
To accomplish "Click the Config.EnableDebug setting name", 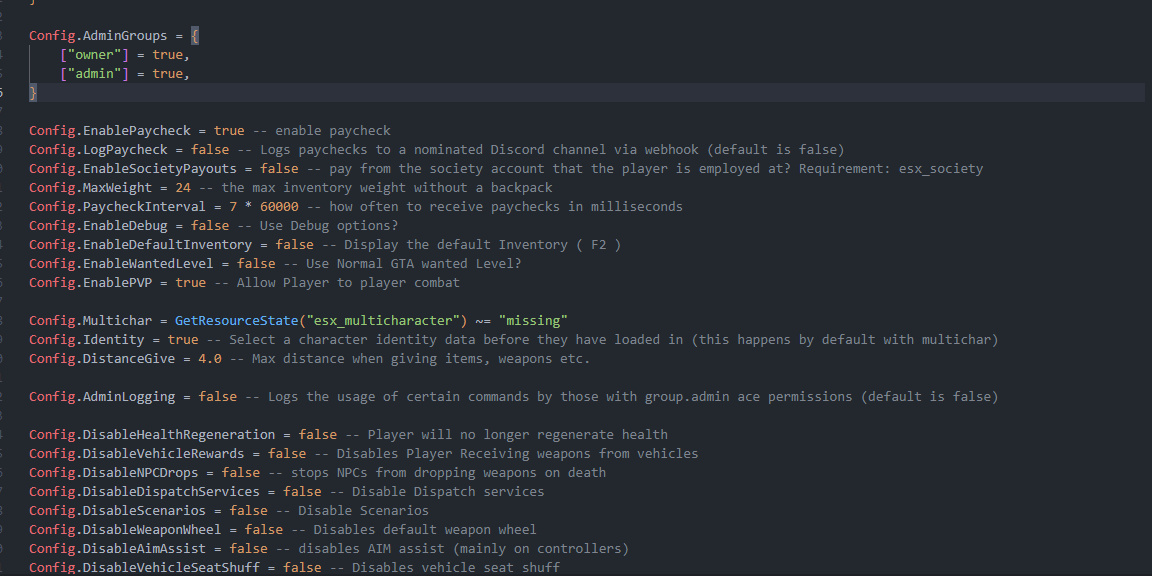I will pos(105,225).
